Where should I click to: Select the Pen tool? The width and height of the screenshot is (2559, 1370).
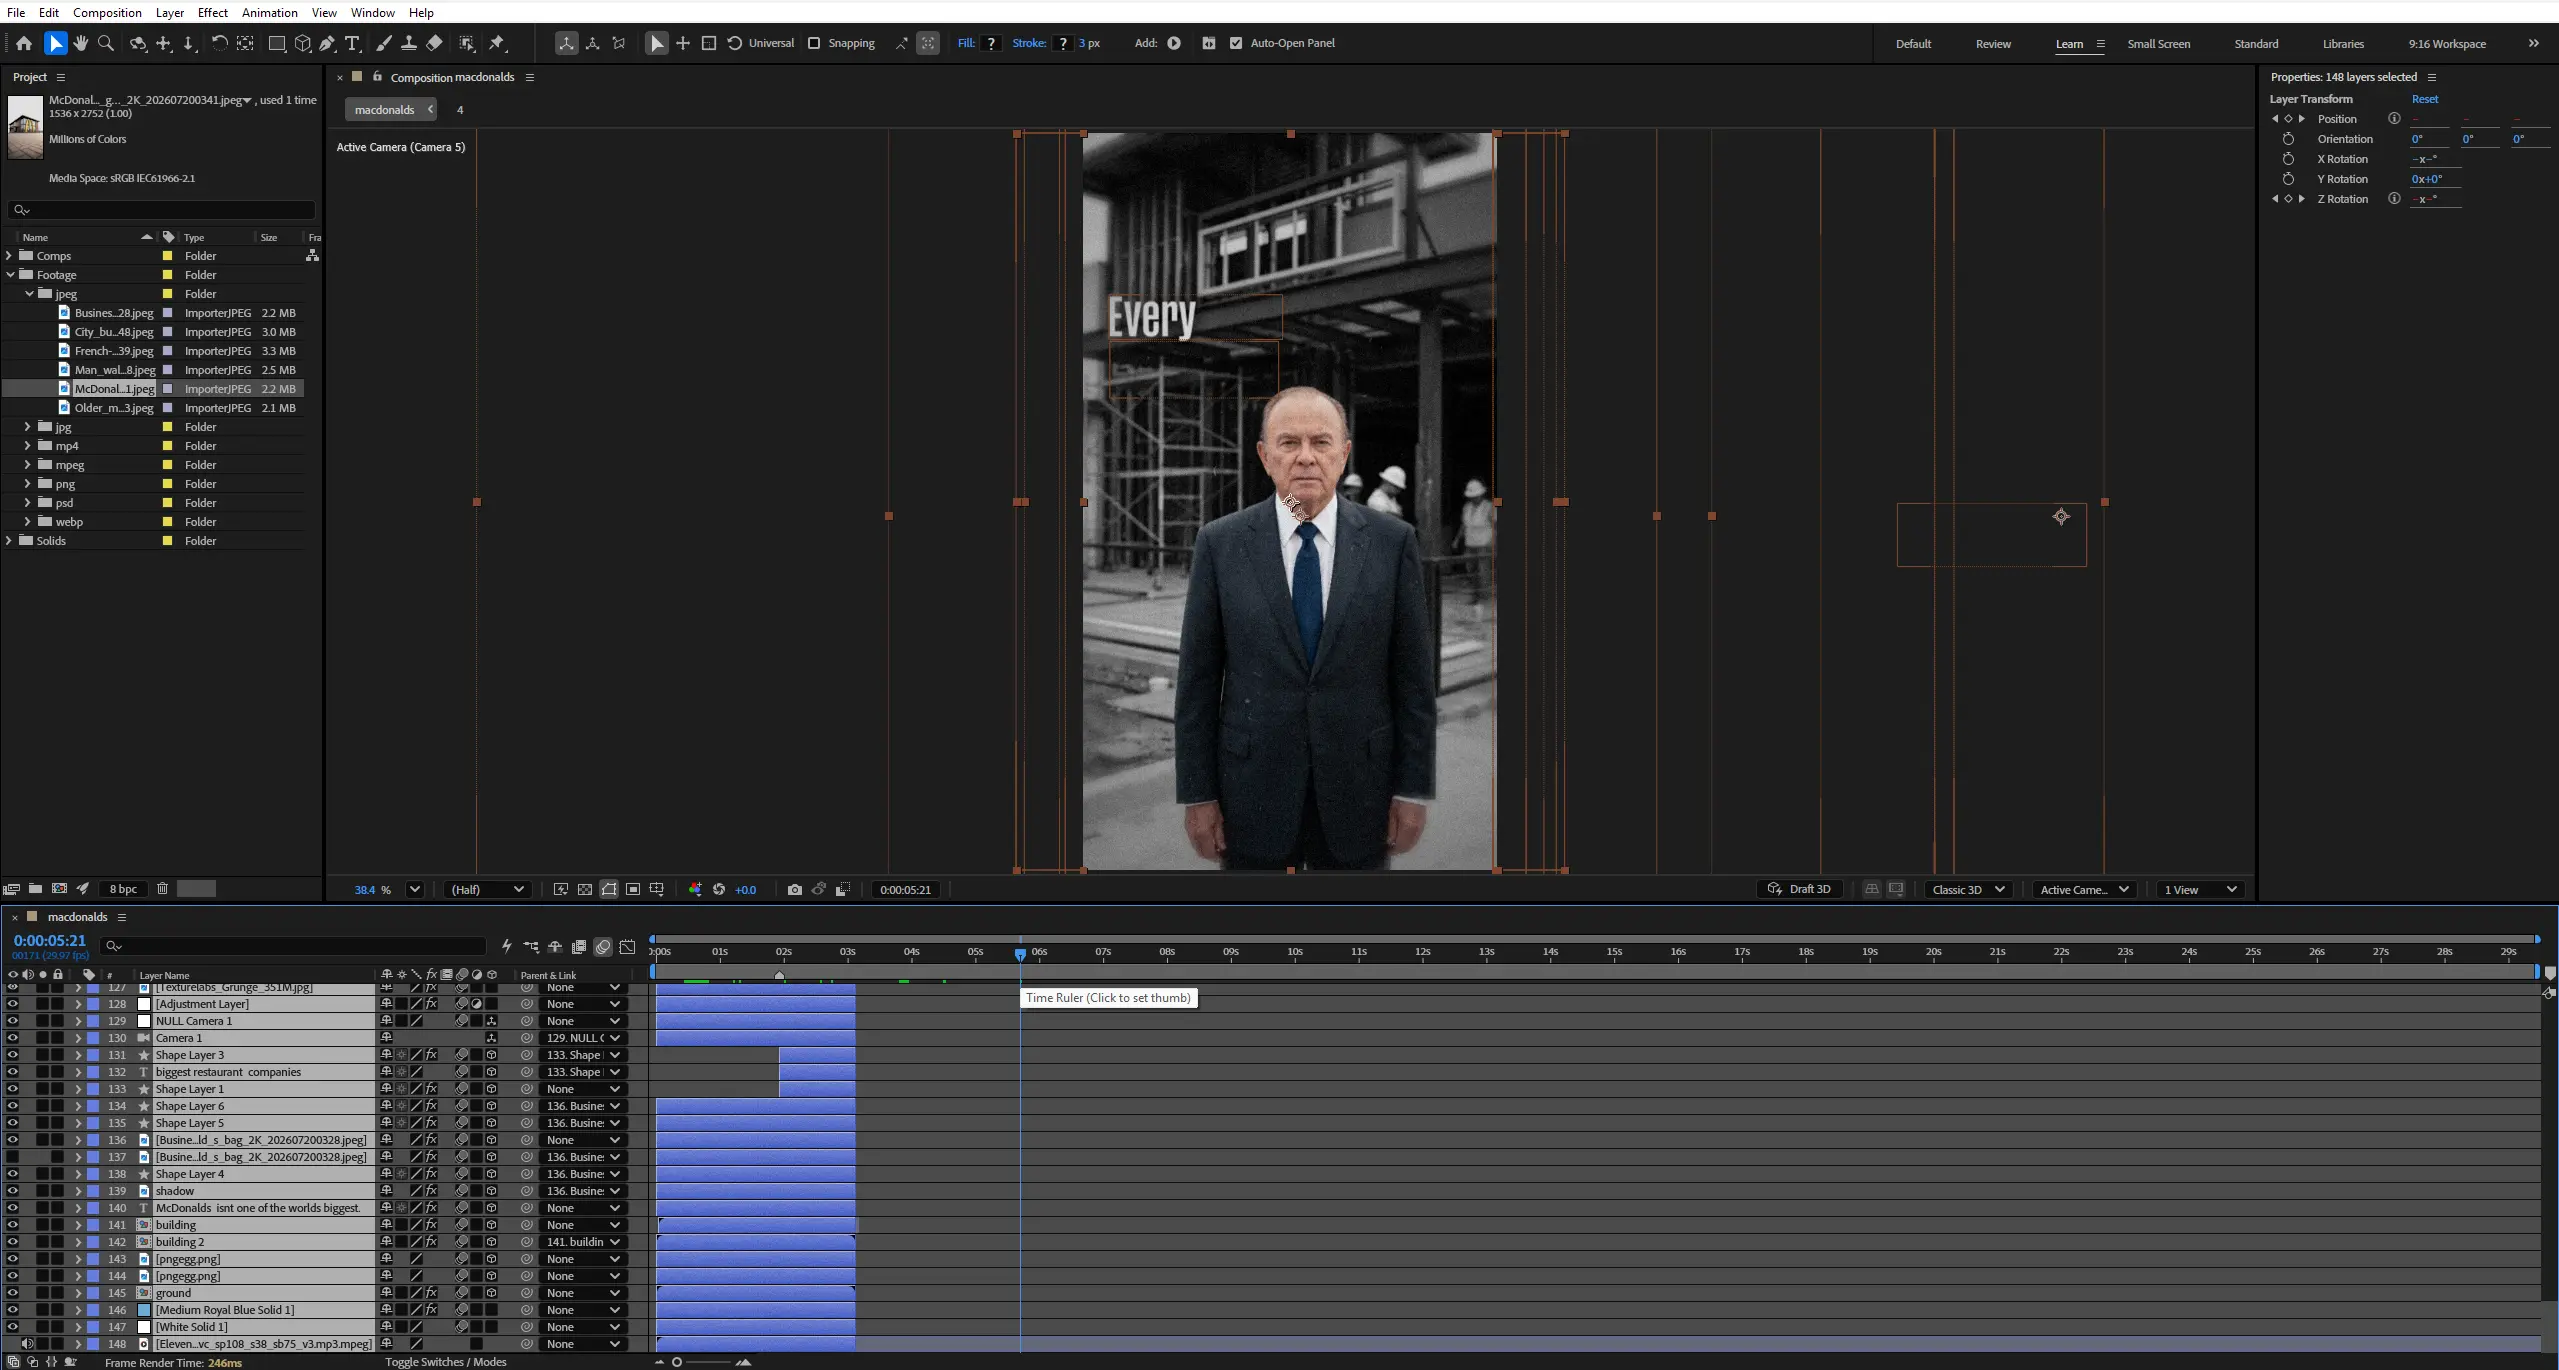click(x=328, y=43)
